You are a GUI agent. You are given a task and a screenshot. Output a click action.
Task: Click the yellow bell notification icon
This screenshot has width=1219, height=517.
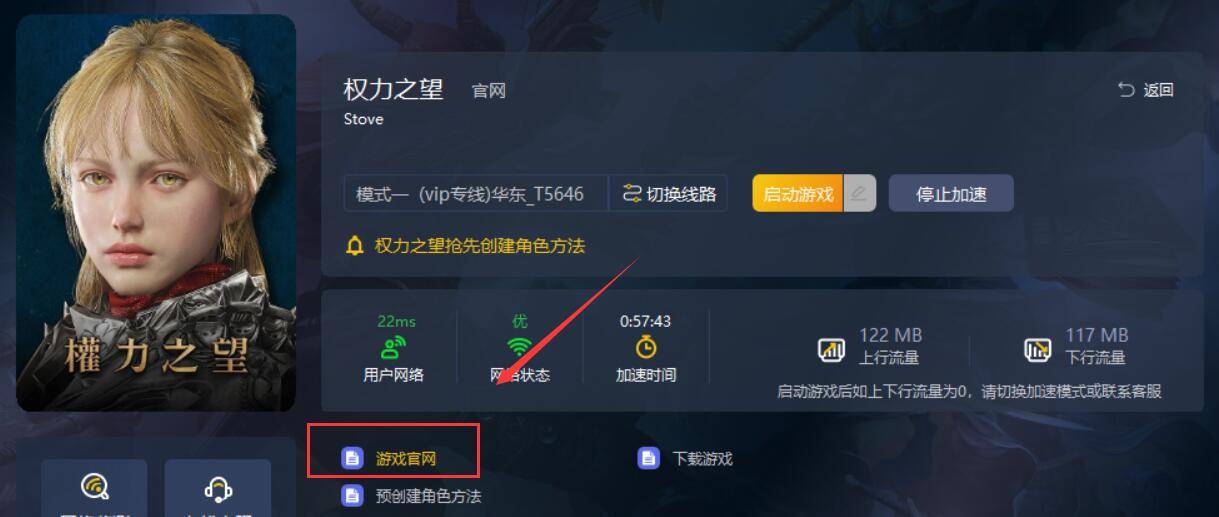[x=355, y=245]
